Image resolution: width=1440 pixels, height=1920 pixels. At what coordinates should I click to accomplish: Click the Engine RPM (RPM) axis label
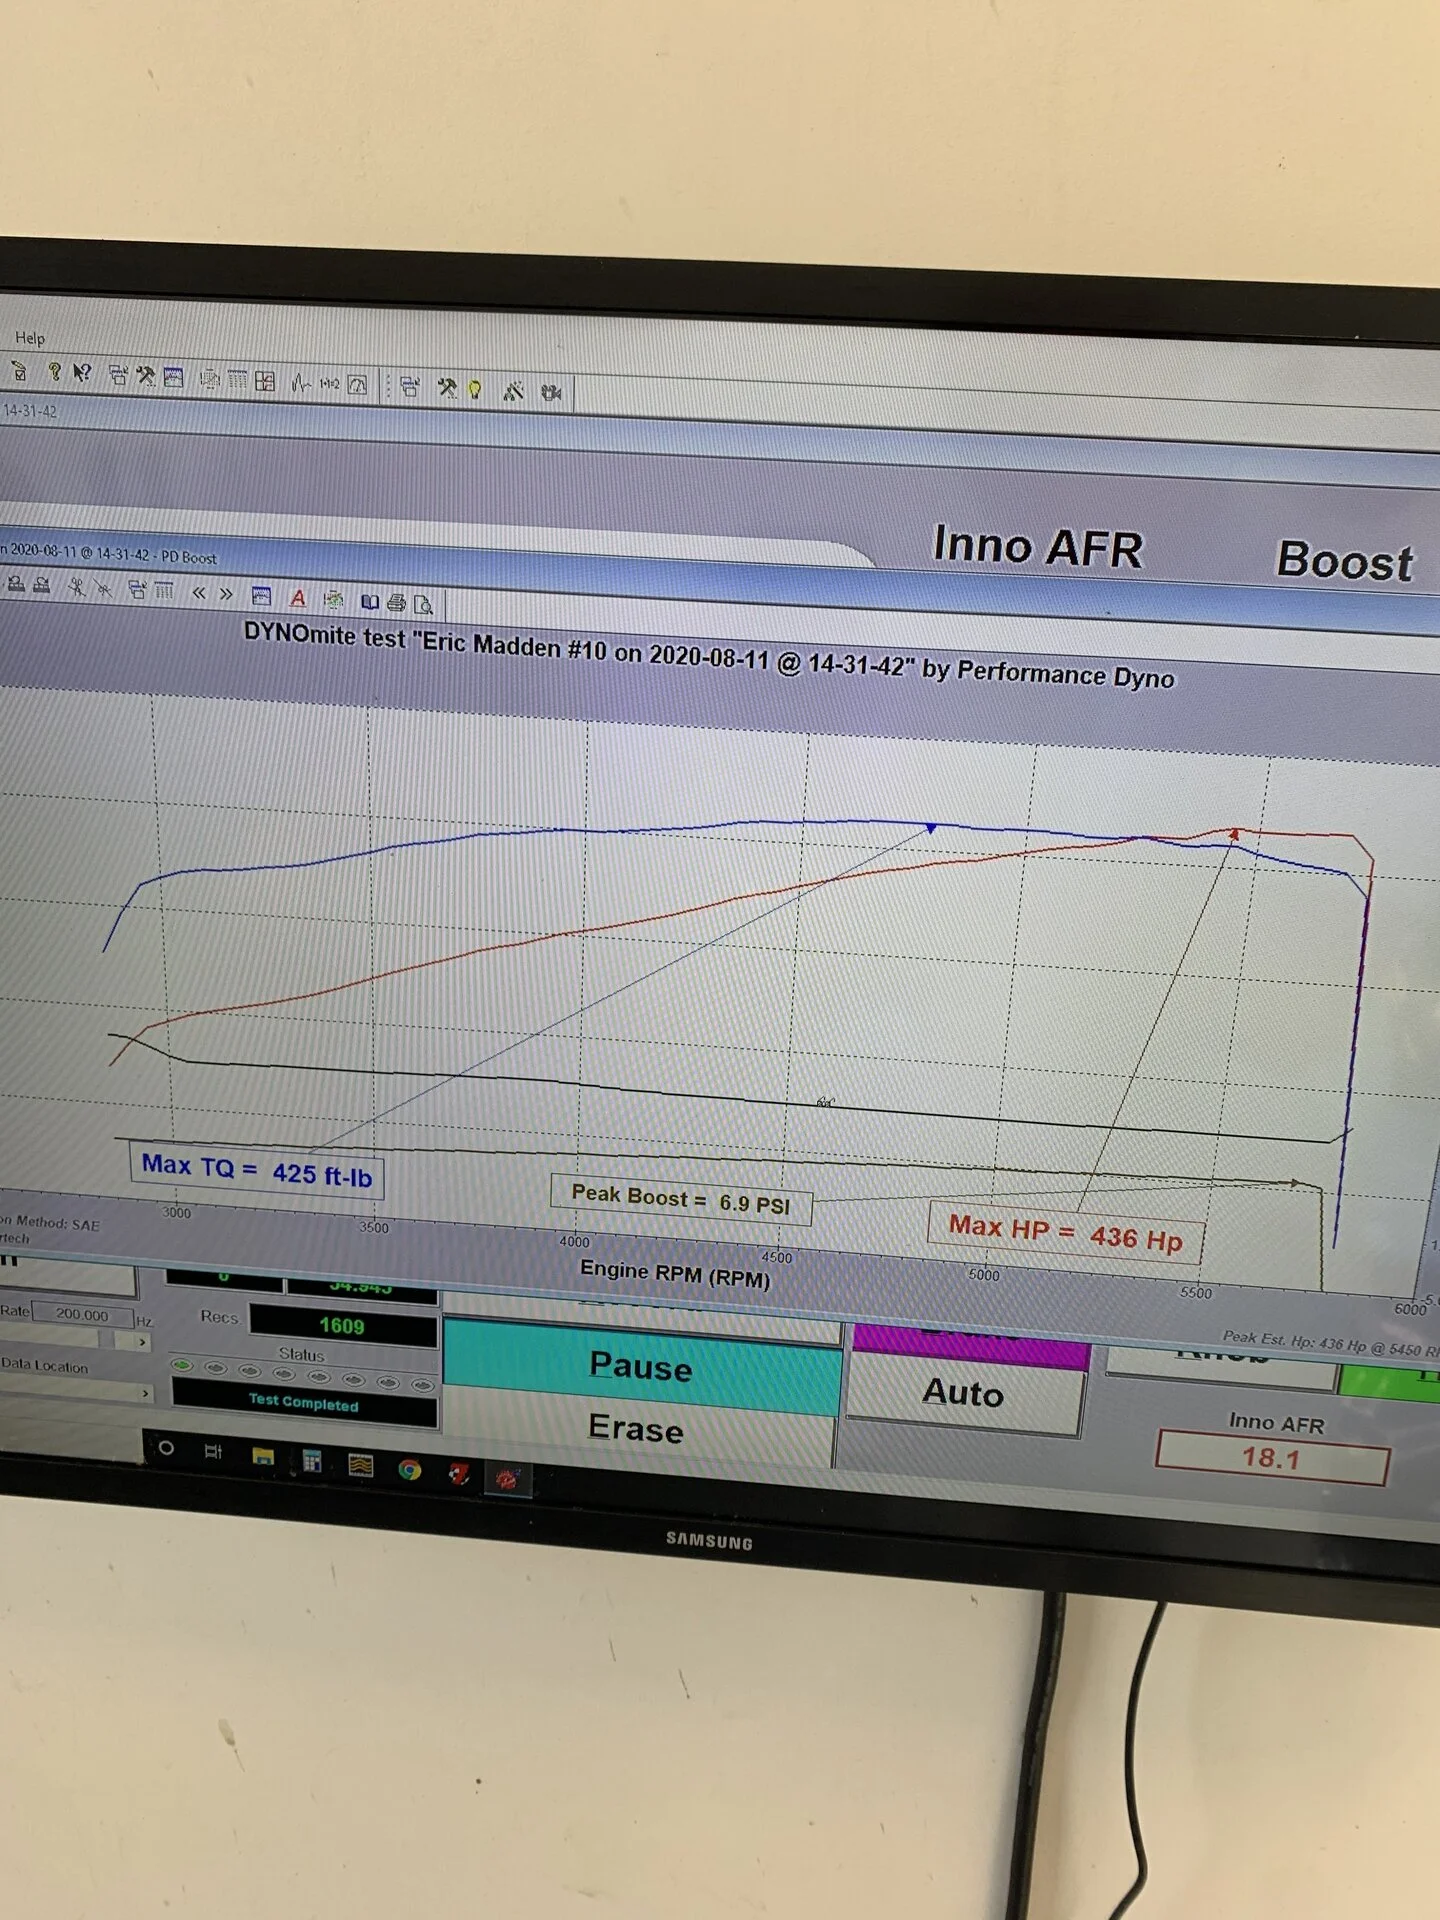(x=675, y=1273)
